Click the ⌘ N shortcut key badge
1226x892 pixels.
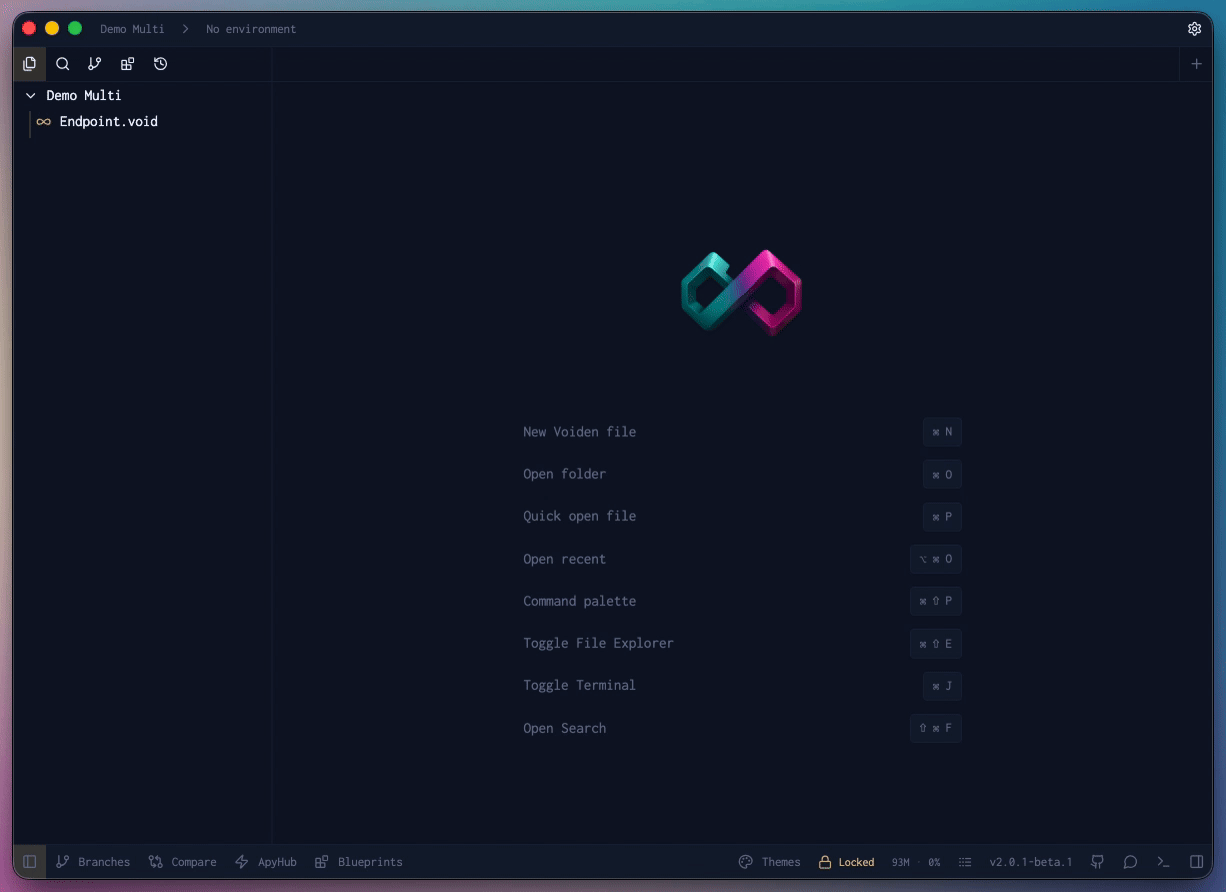click(x=942, y=432)
